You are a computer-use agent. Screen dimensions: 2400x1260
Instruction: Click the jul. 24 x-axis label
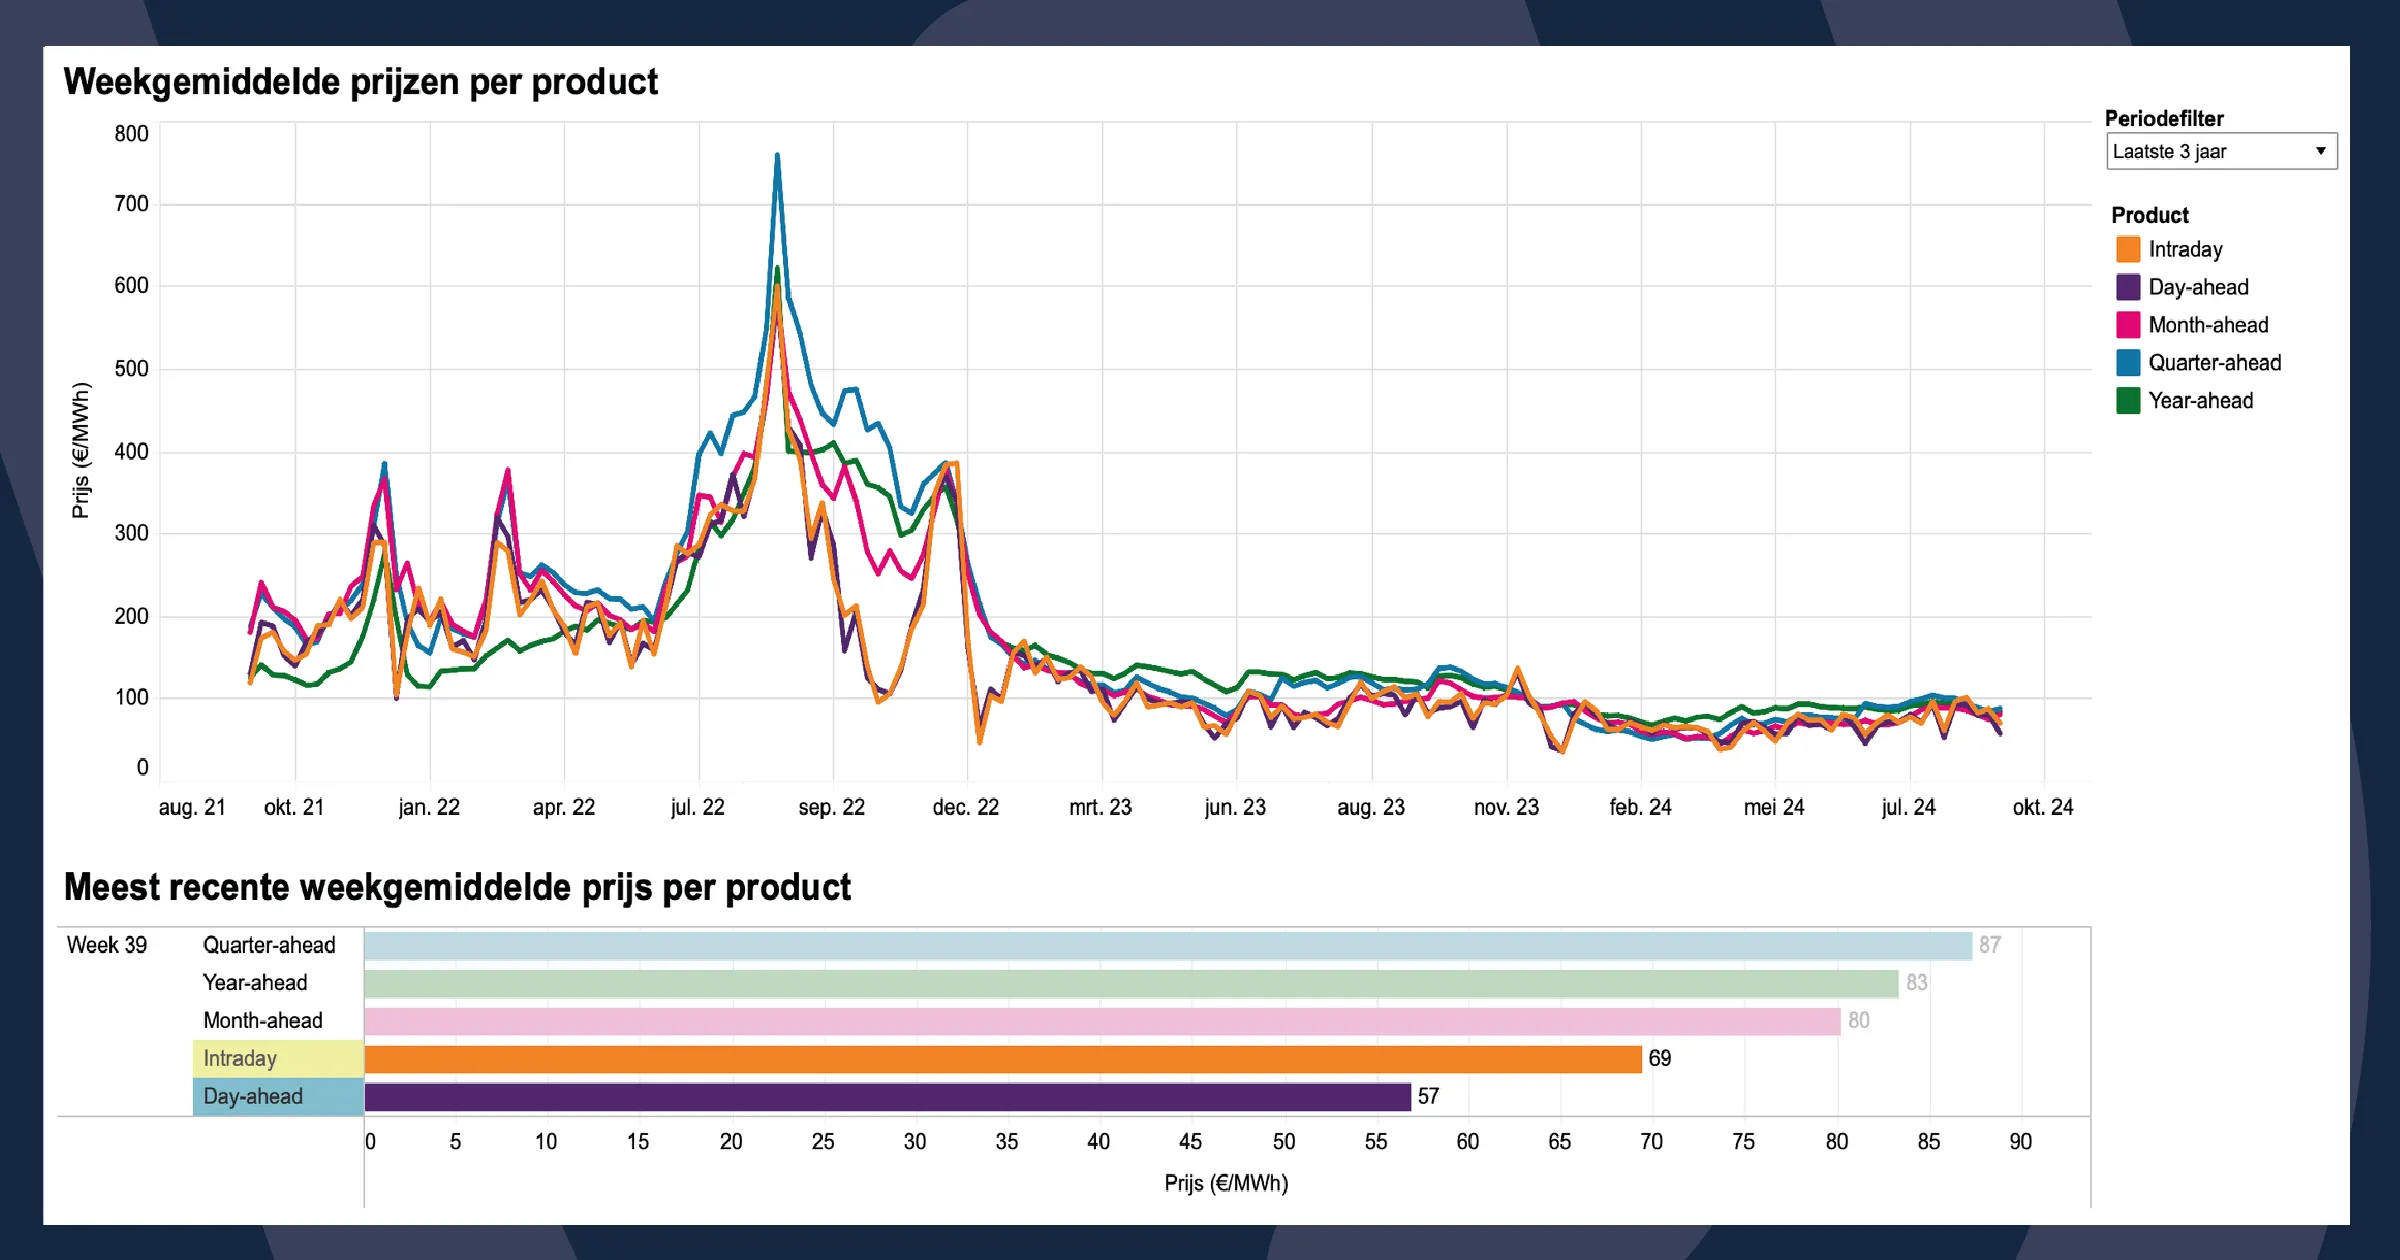point(1908,807)
